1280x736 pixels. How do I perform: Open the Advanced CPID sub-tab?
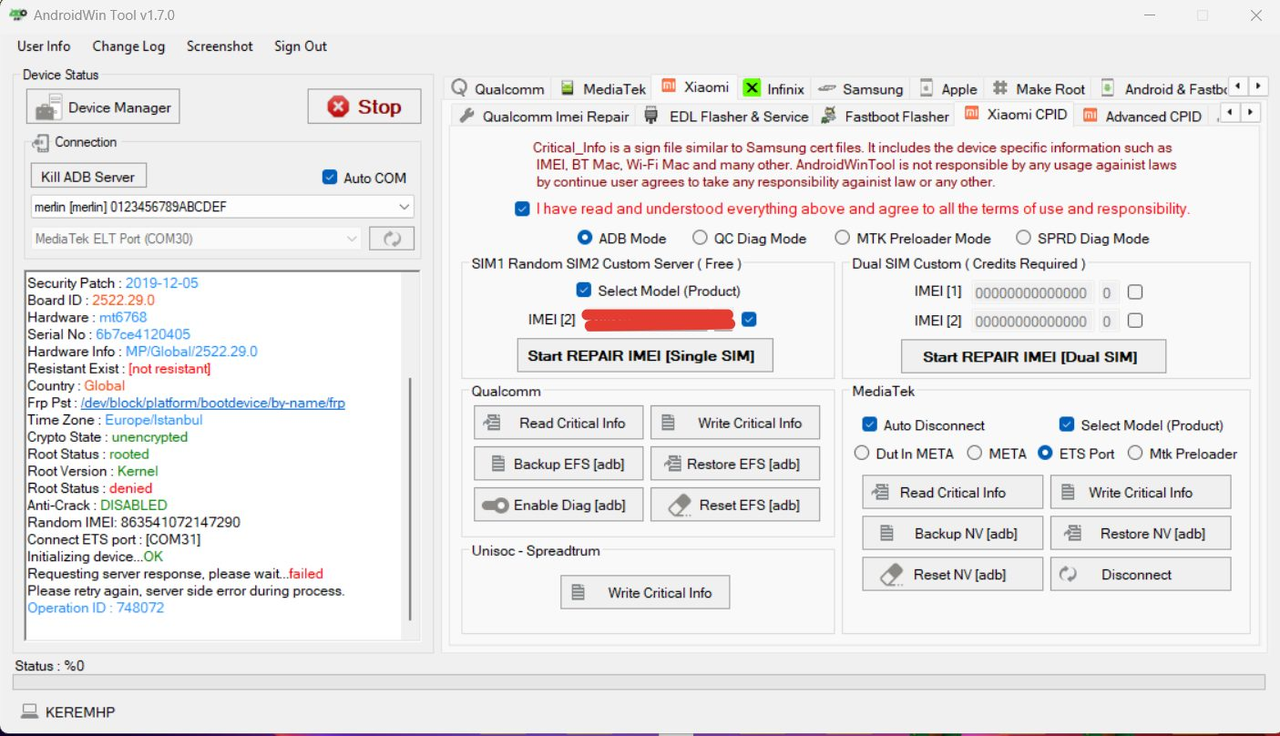pos(1142,116)
